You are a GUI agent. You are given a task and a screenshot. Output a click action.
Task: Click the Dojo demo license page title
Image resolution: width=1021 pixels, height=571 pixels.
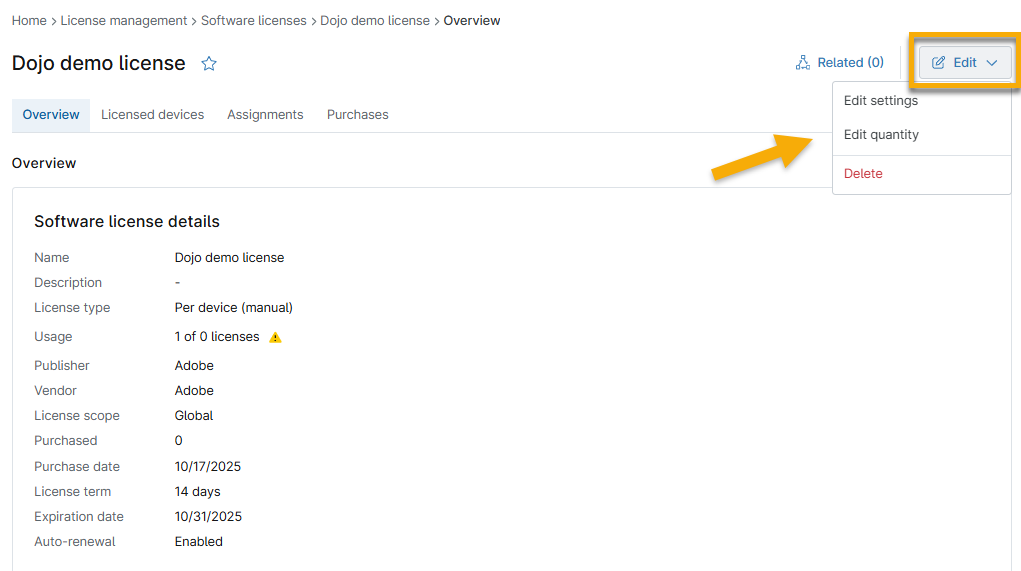tap(99, 63)
